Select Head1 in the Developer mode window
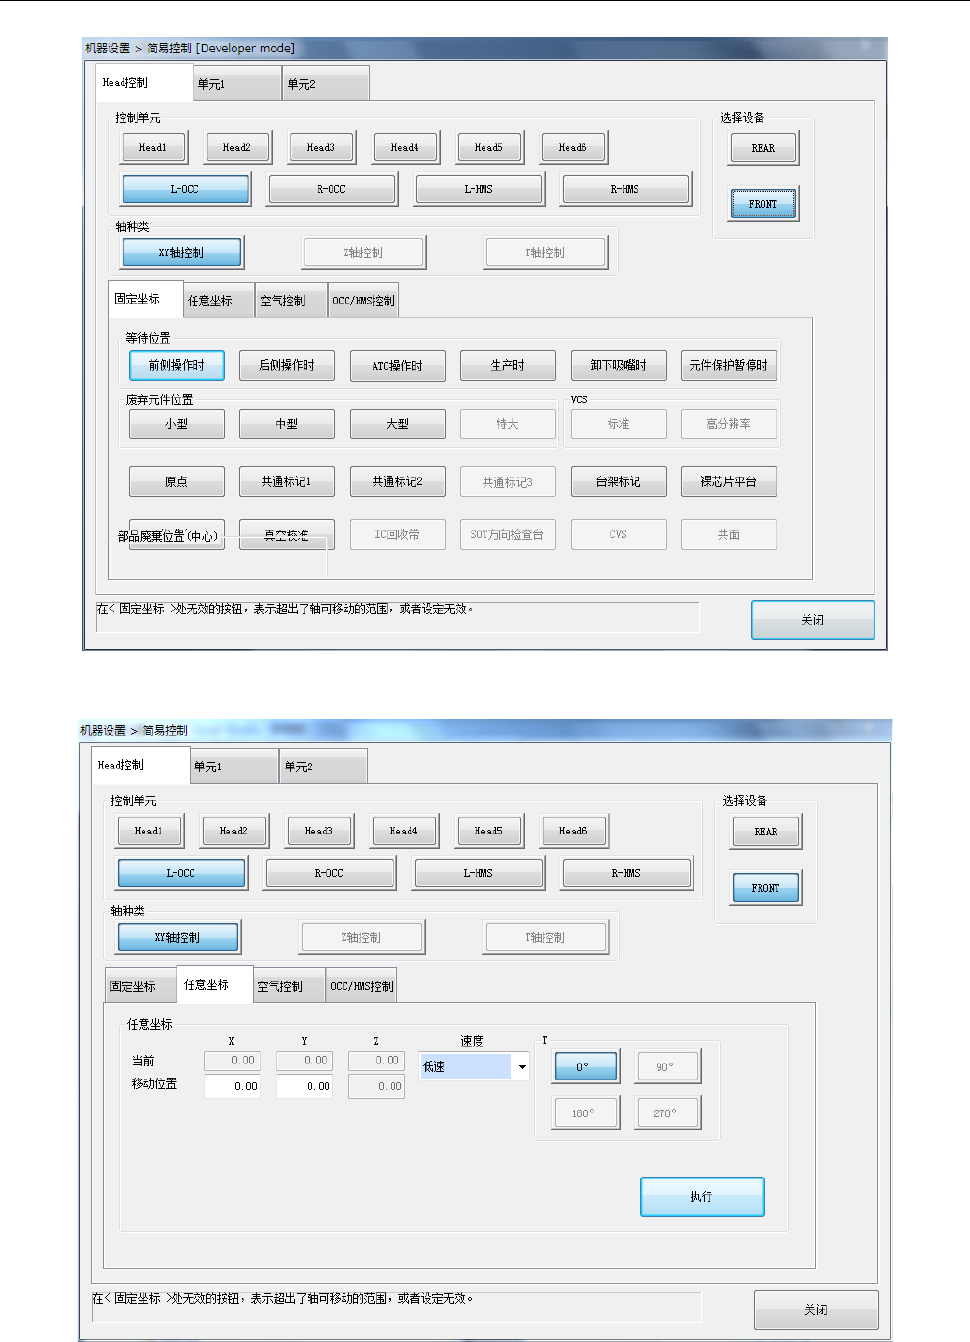 [153, 148]
